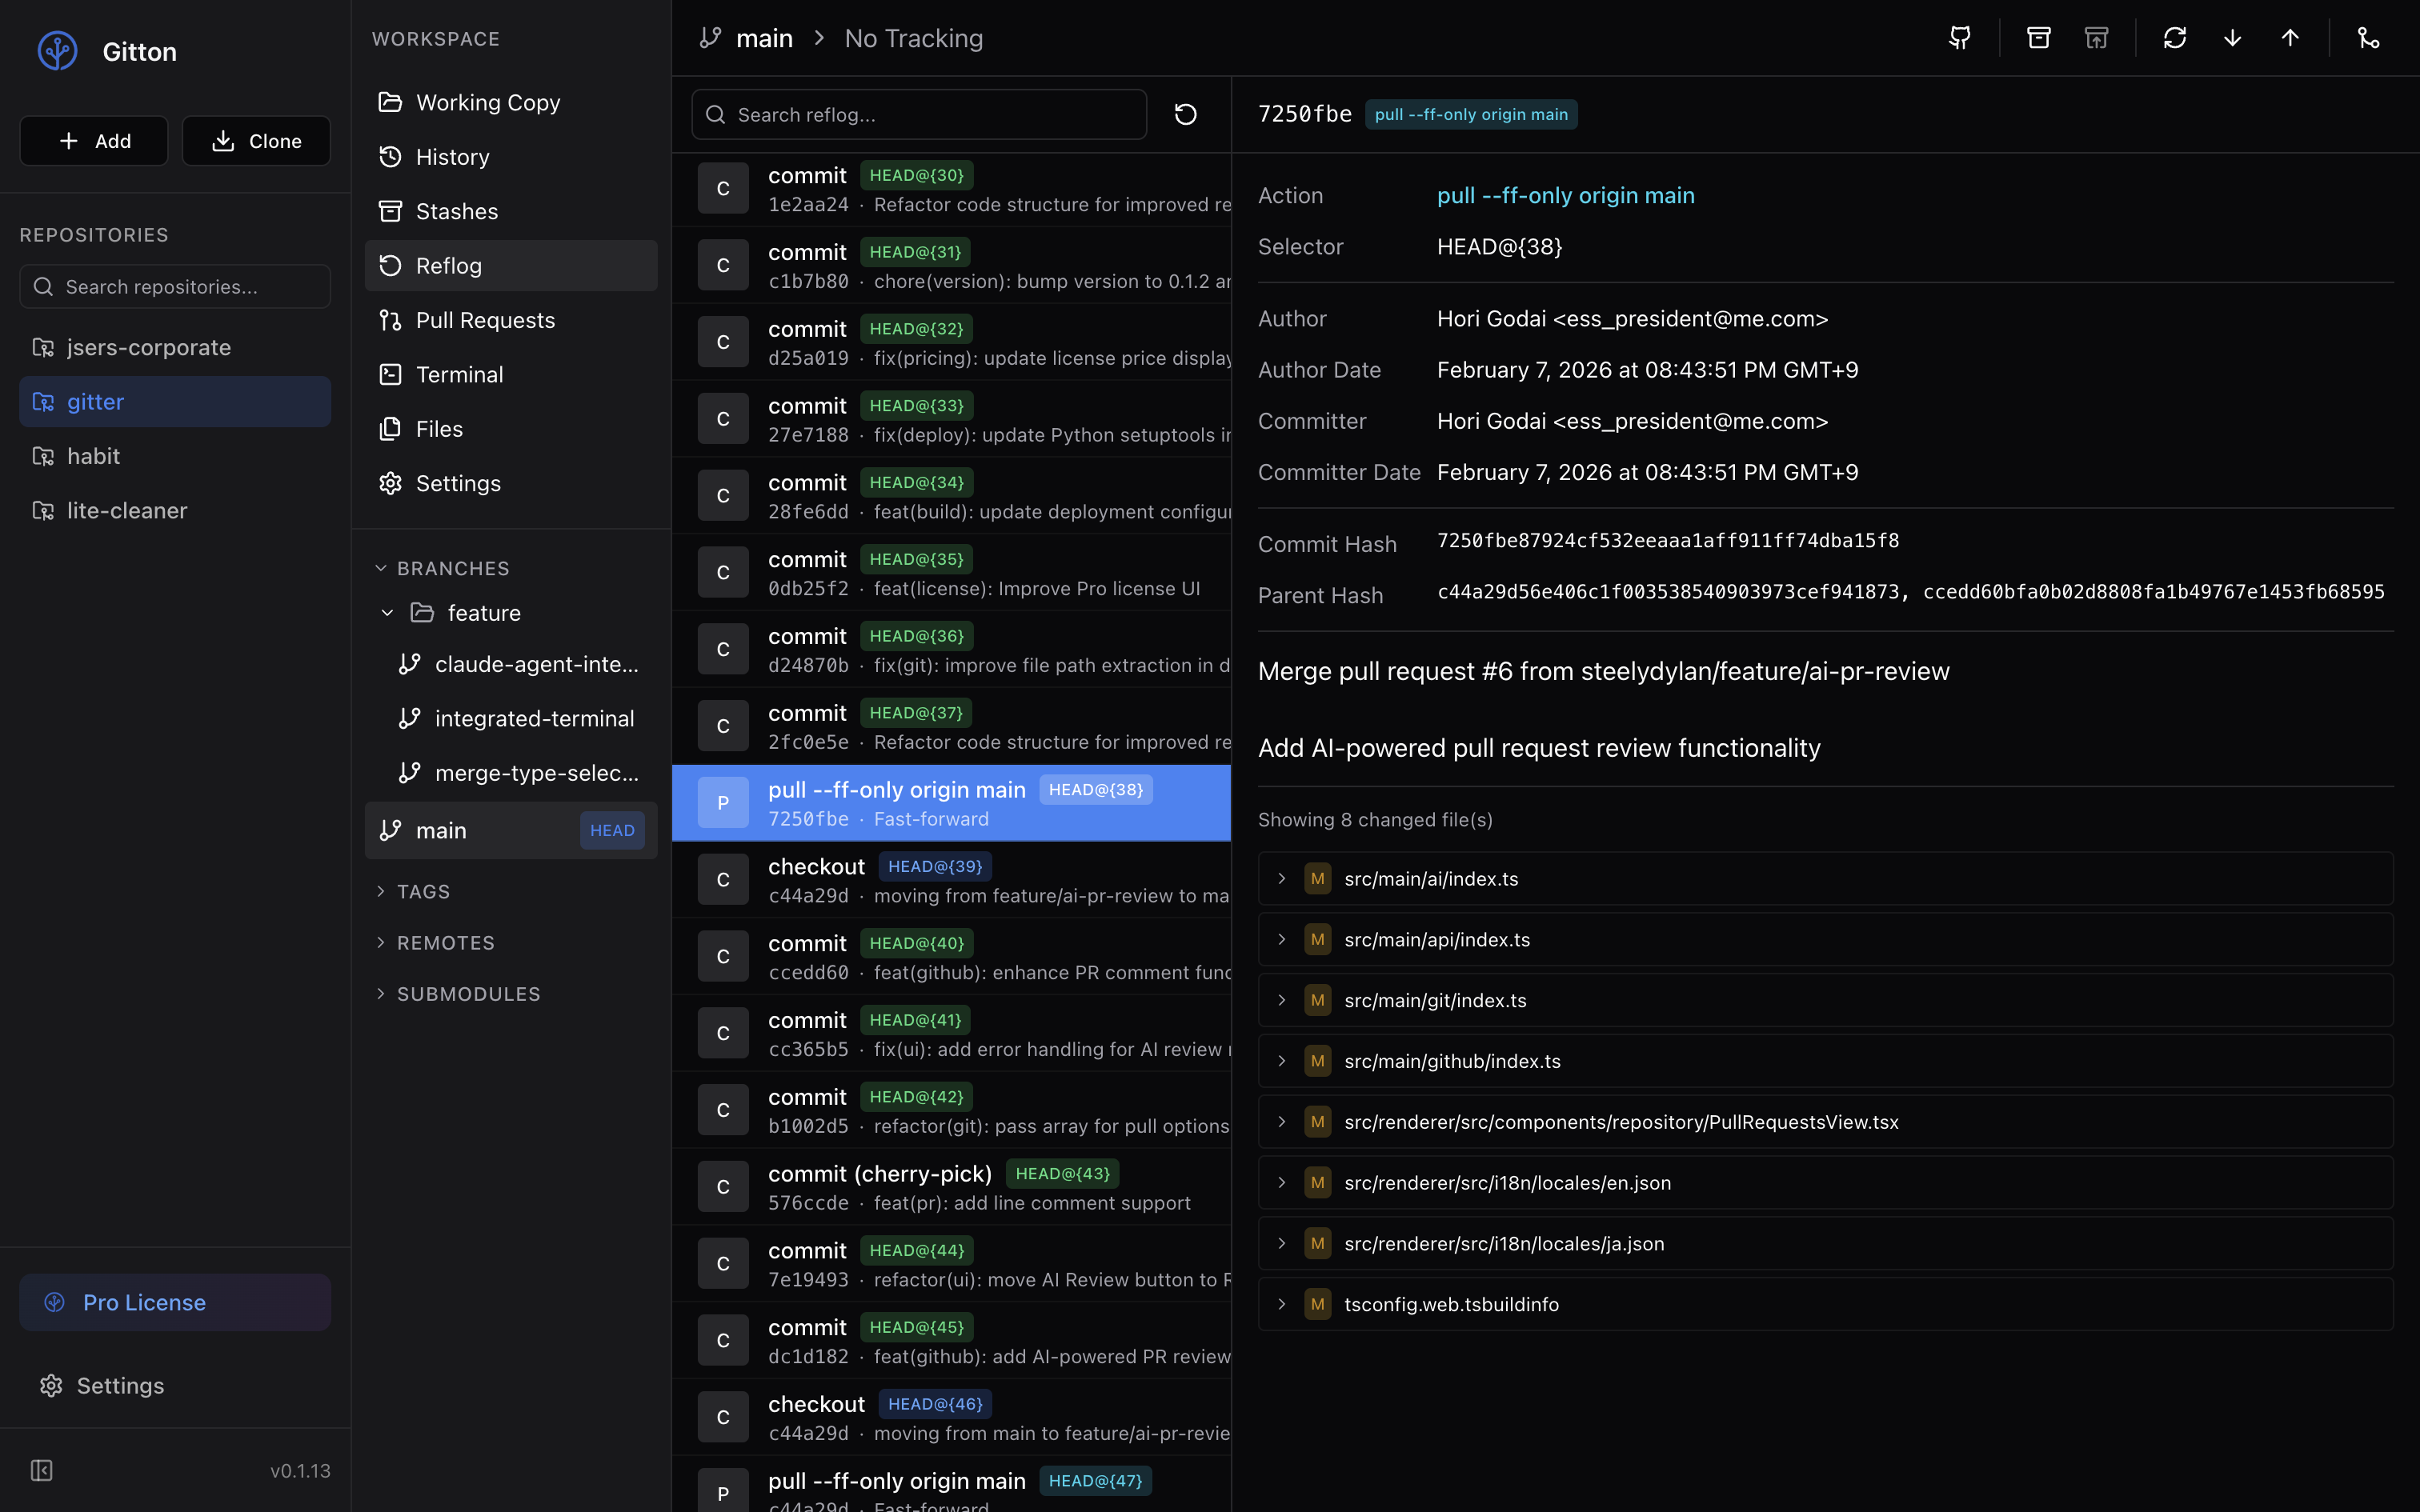
Task: Refresh reflog with the reload icon
Action: pyautogui.click(x=1185, y=115)
